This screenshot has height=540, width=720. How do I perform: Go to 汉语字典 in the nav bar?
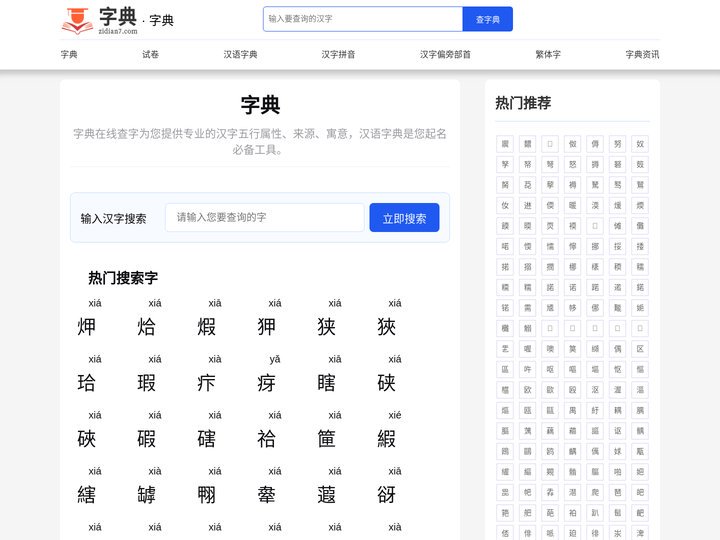(240, 54)
